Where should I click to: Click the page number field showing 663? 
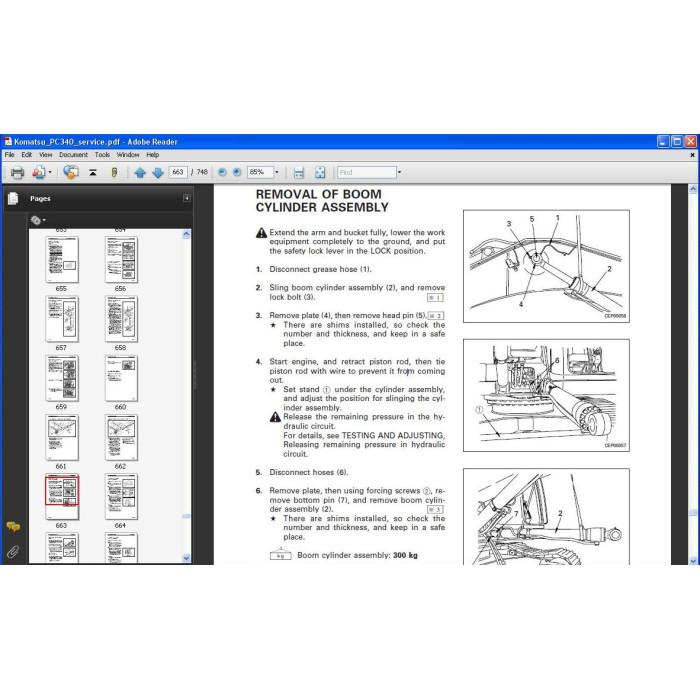tap(178, 172)
